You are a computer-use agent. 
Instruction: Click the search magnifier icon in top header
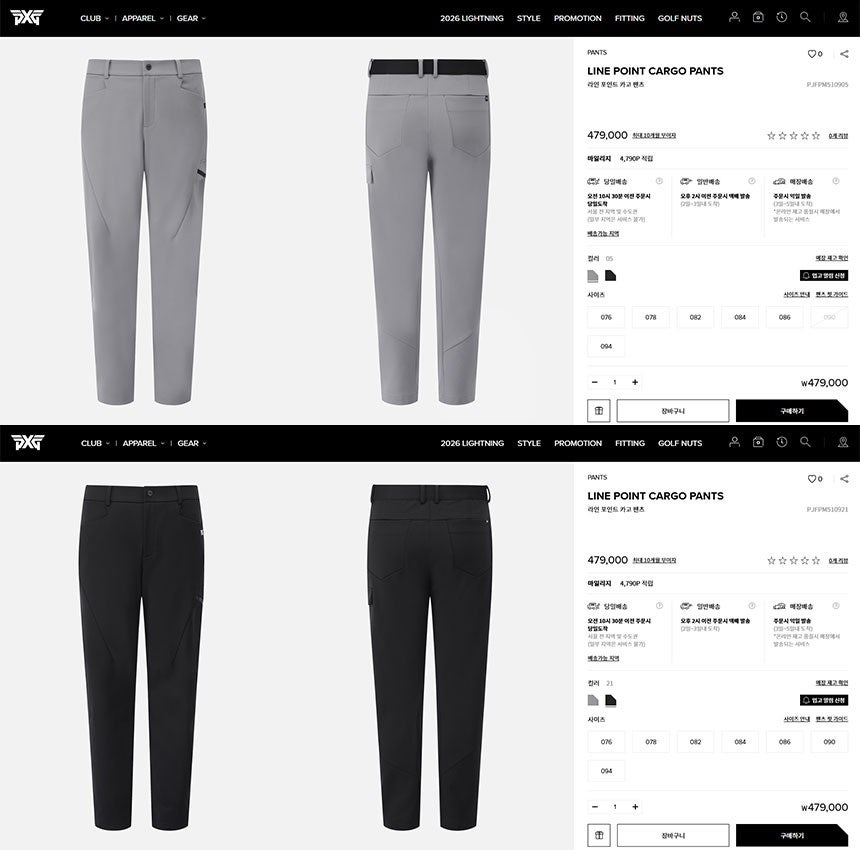point(805,17)
